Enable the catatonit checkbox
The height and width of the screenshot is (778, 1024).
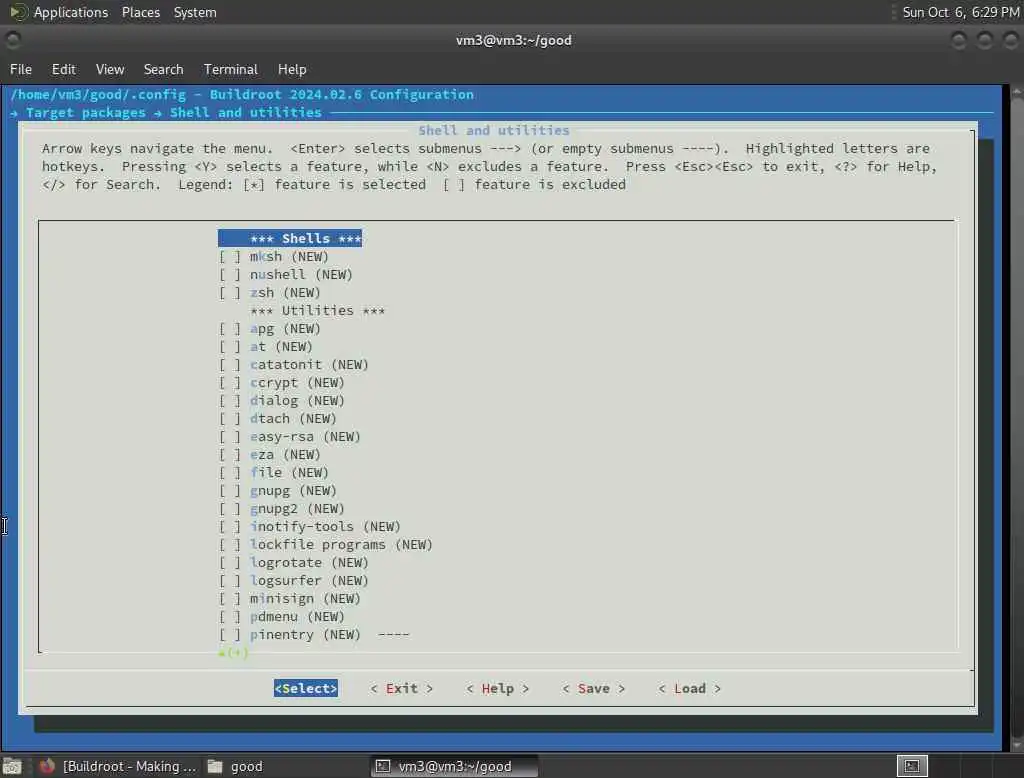coord(229,365)
